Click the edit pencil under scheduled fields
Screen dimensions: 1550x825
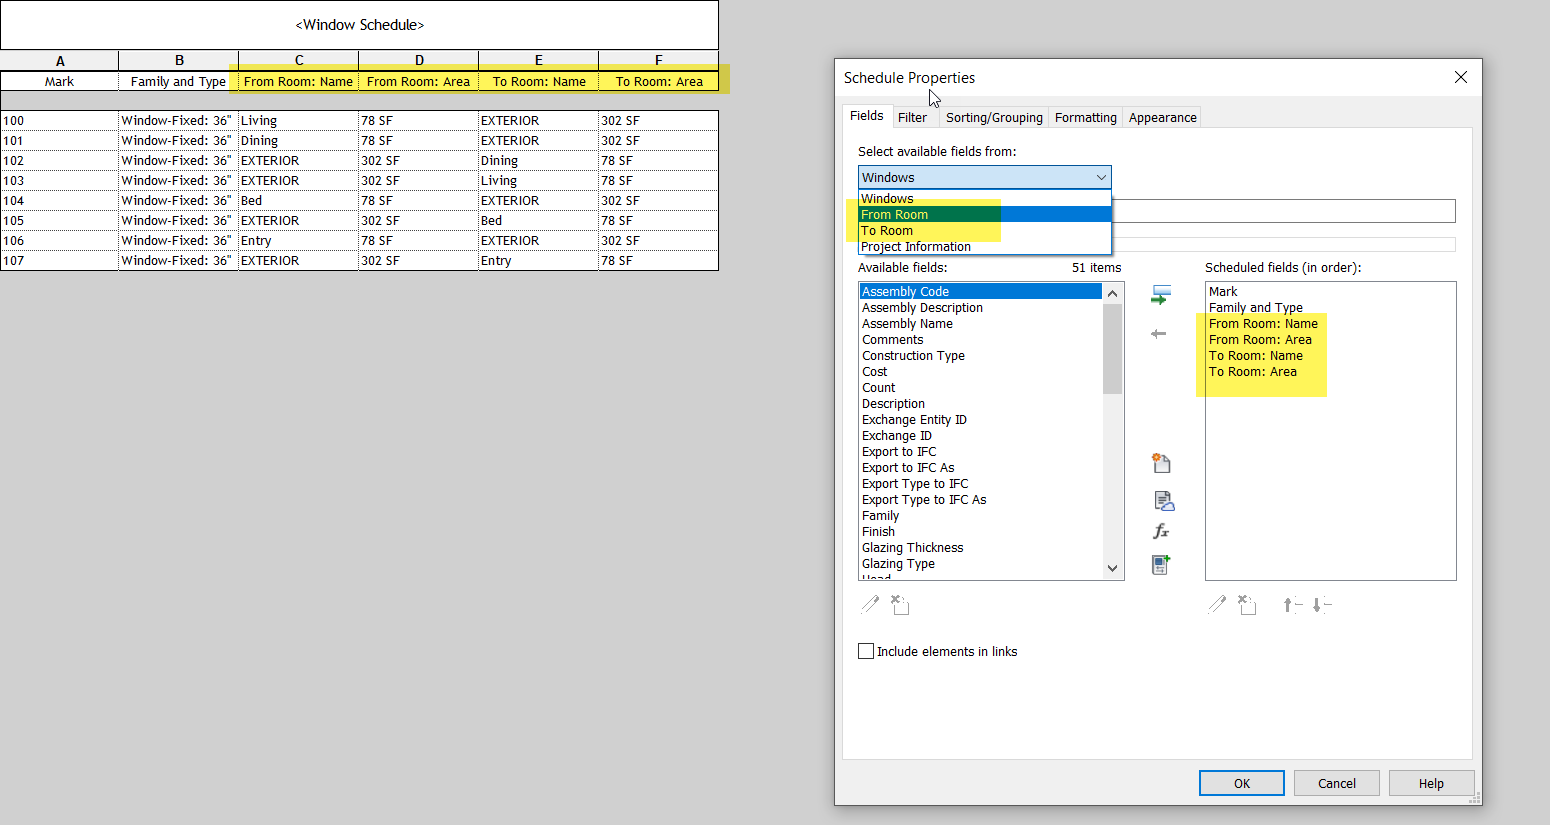click(x=1217, y=604)
